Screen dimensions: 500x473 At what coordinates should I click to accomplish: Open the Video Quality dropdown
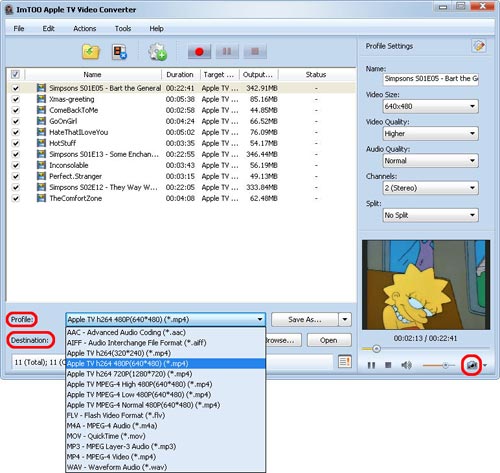431,134
